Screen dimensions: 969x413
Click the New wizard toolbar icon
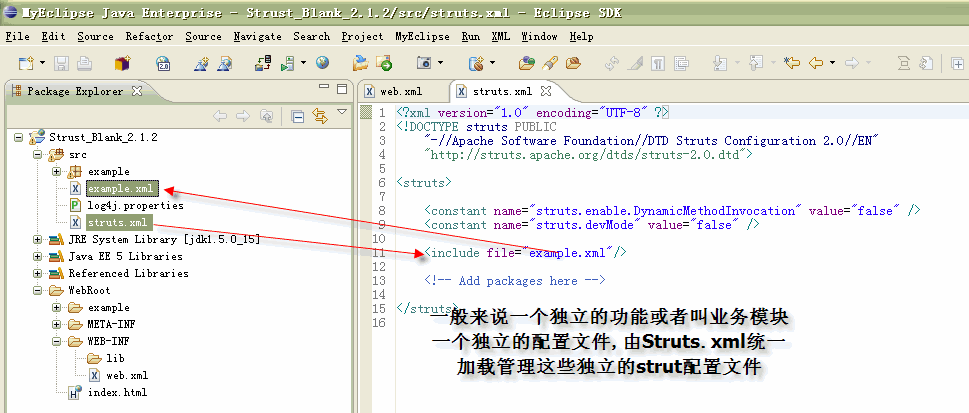pyautogui.click(x=25, y=63)
